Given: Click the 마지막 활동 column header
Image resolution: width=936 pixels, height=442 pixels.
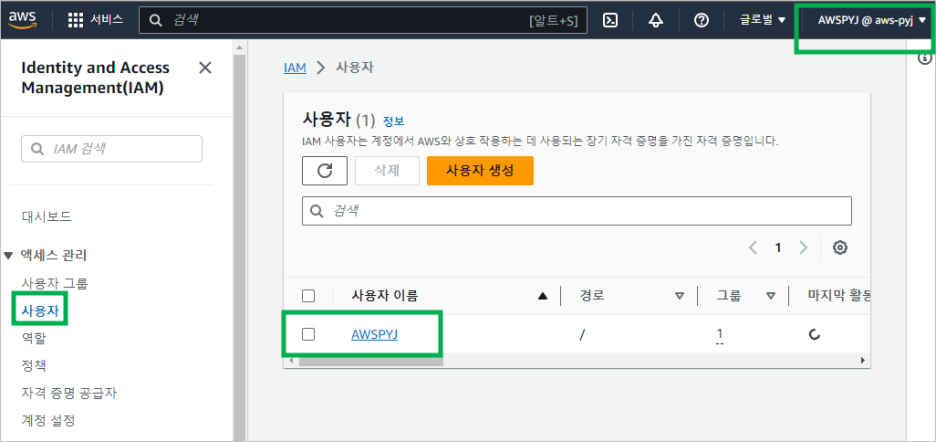Looking at the screenshot, I should tap(839, 295).
